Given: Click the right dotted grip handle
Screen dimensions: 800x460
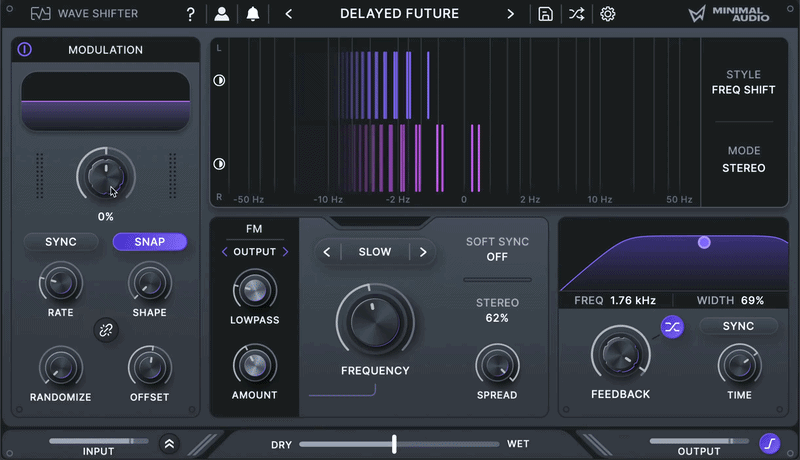Looking at the screenshot, I should pos(172,175).
